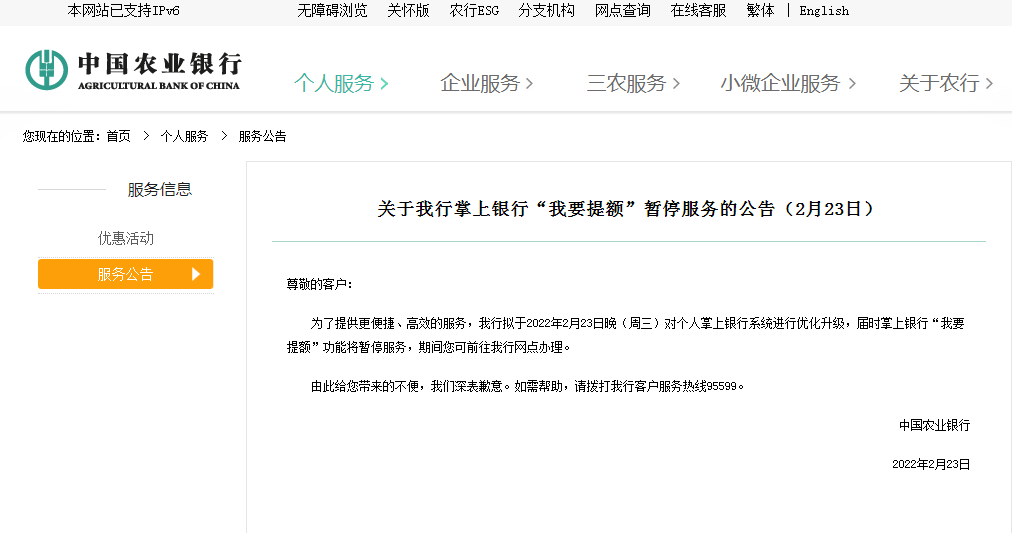
Task: Click 服务公告 in the breadcrumb trail
Action: 262,136
